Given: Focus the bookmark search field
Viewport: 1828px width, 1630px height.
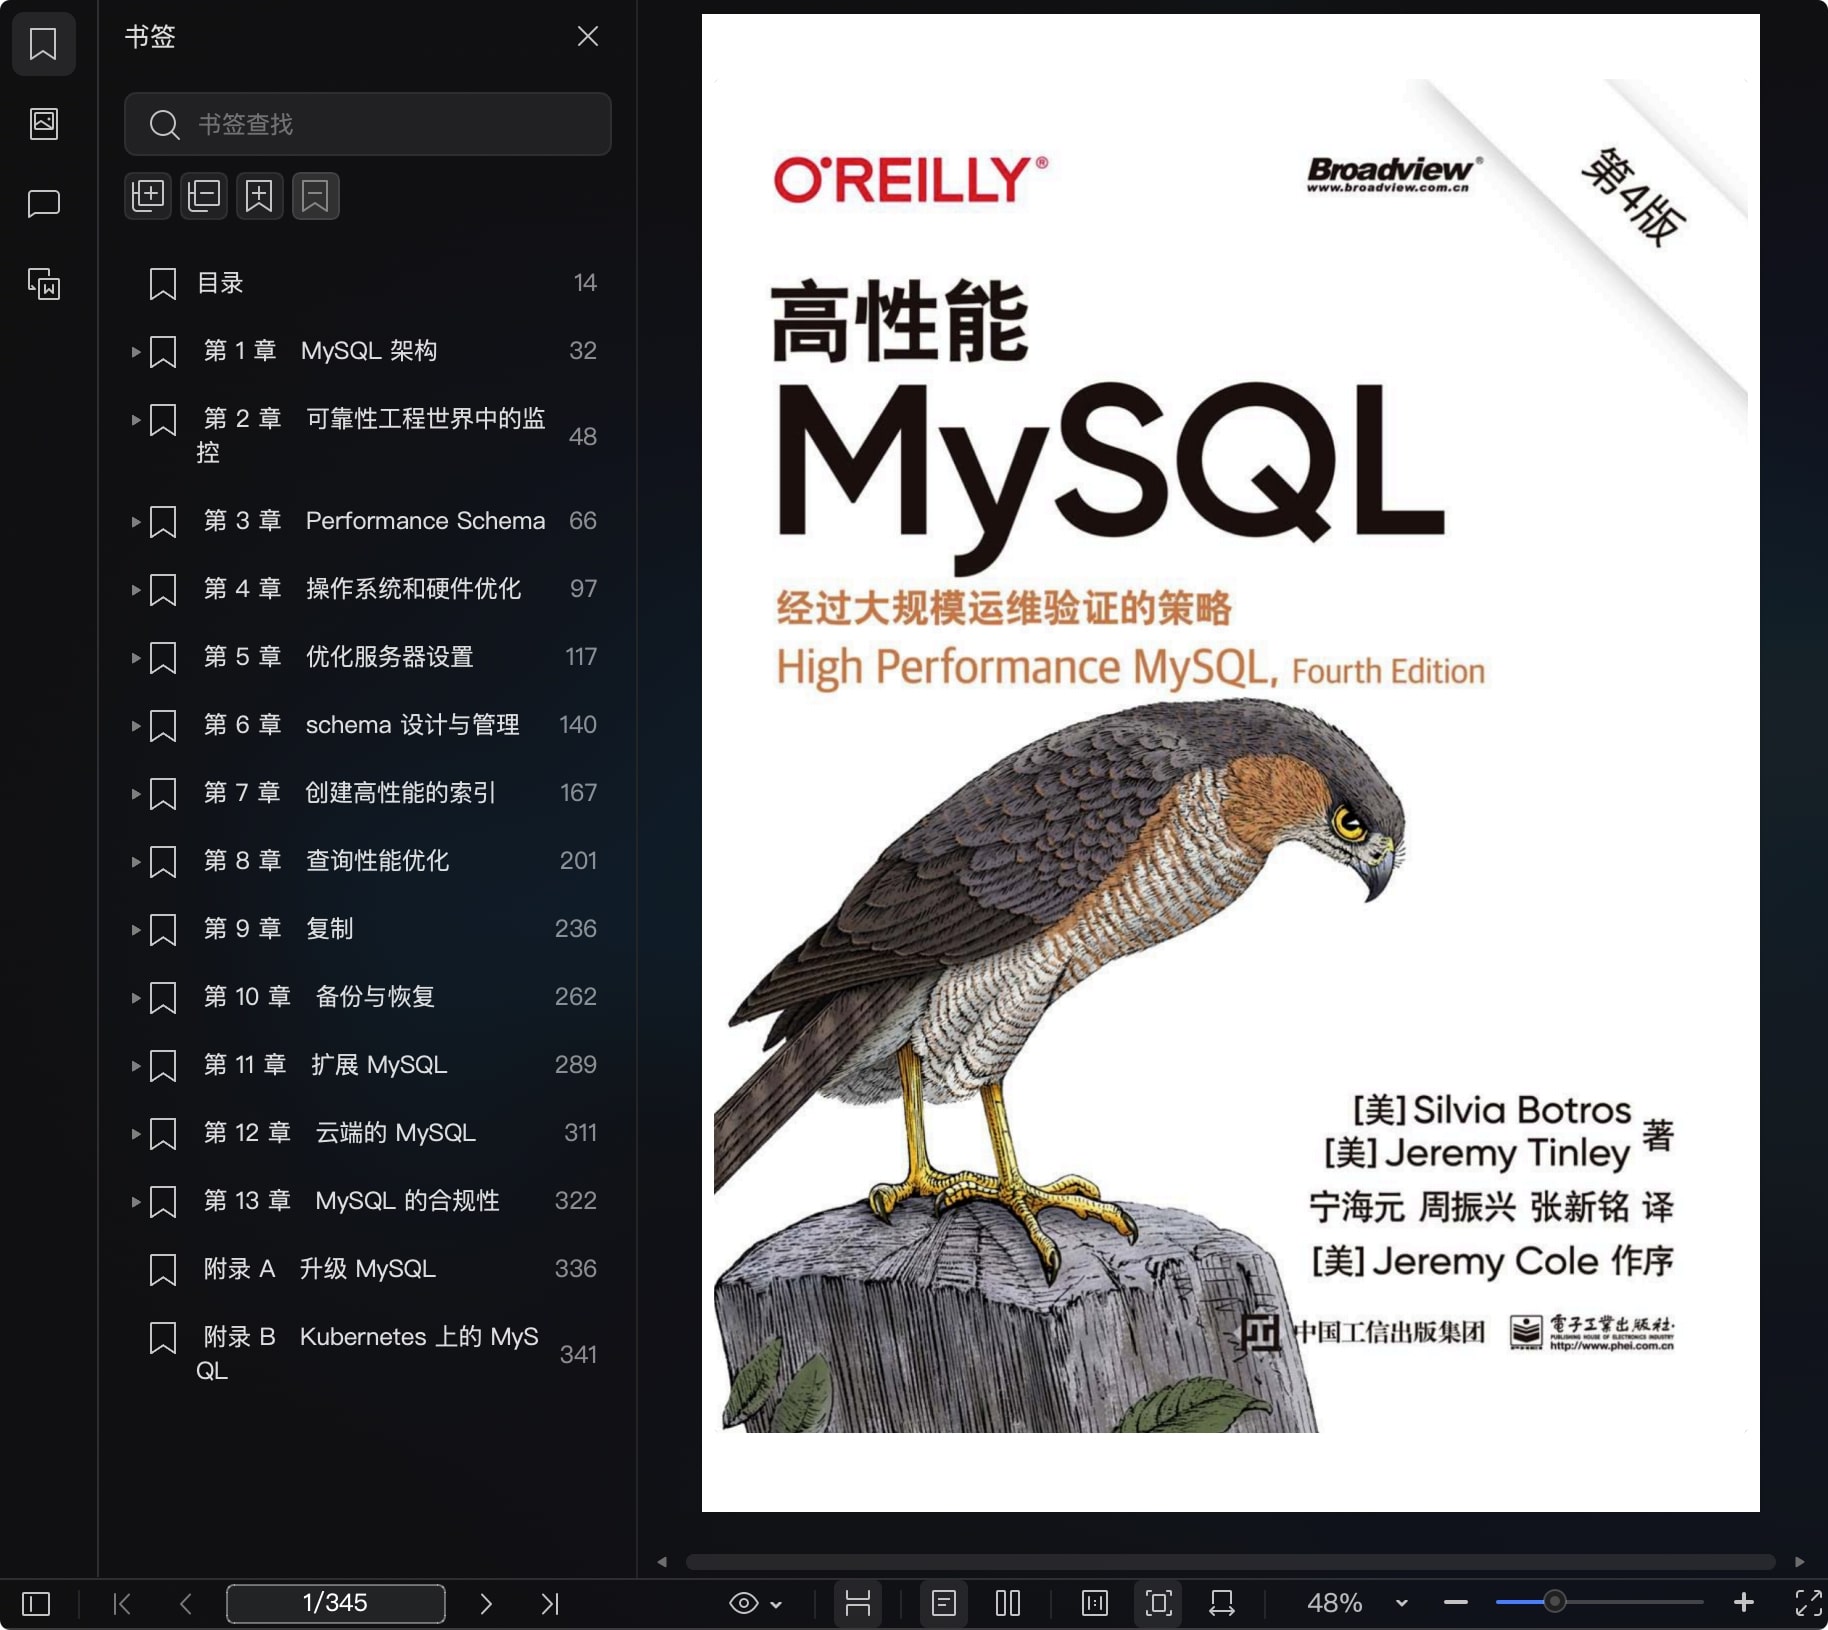Looking at the screenshot, I should [x=367, y=124].
